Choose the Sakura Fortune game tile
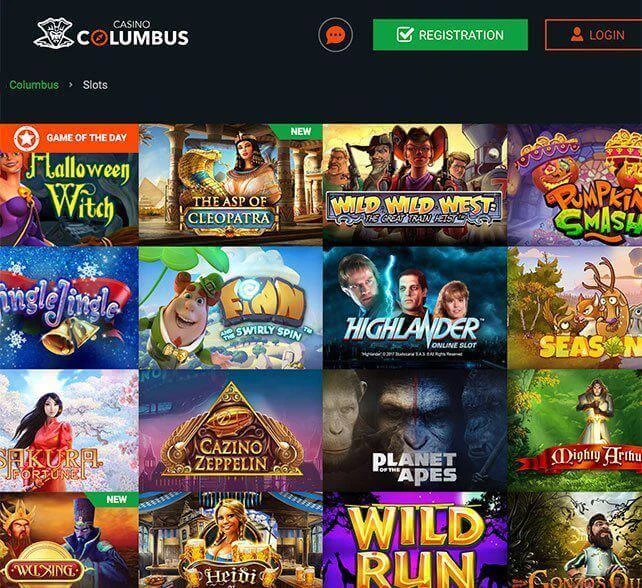The image size is (642, 588). pyautogui.click(x=69, y=431)
